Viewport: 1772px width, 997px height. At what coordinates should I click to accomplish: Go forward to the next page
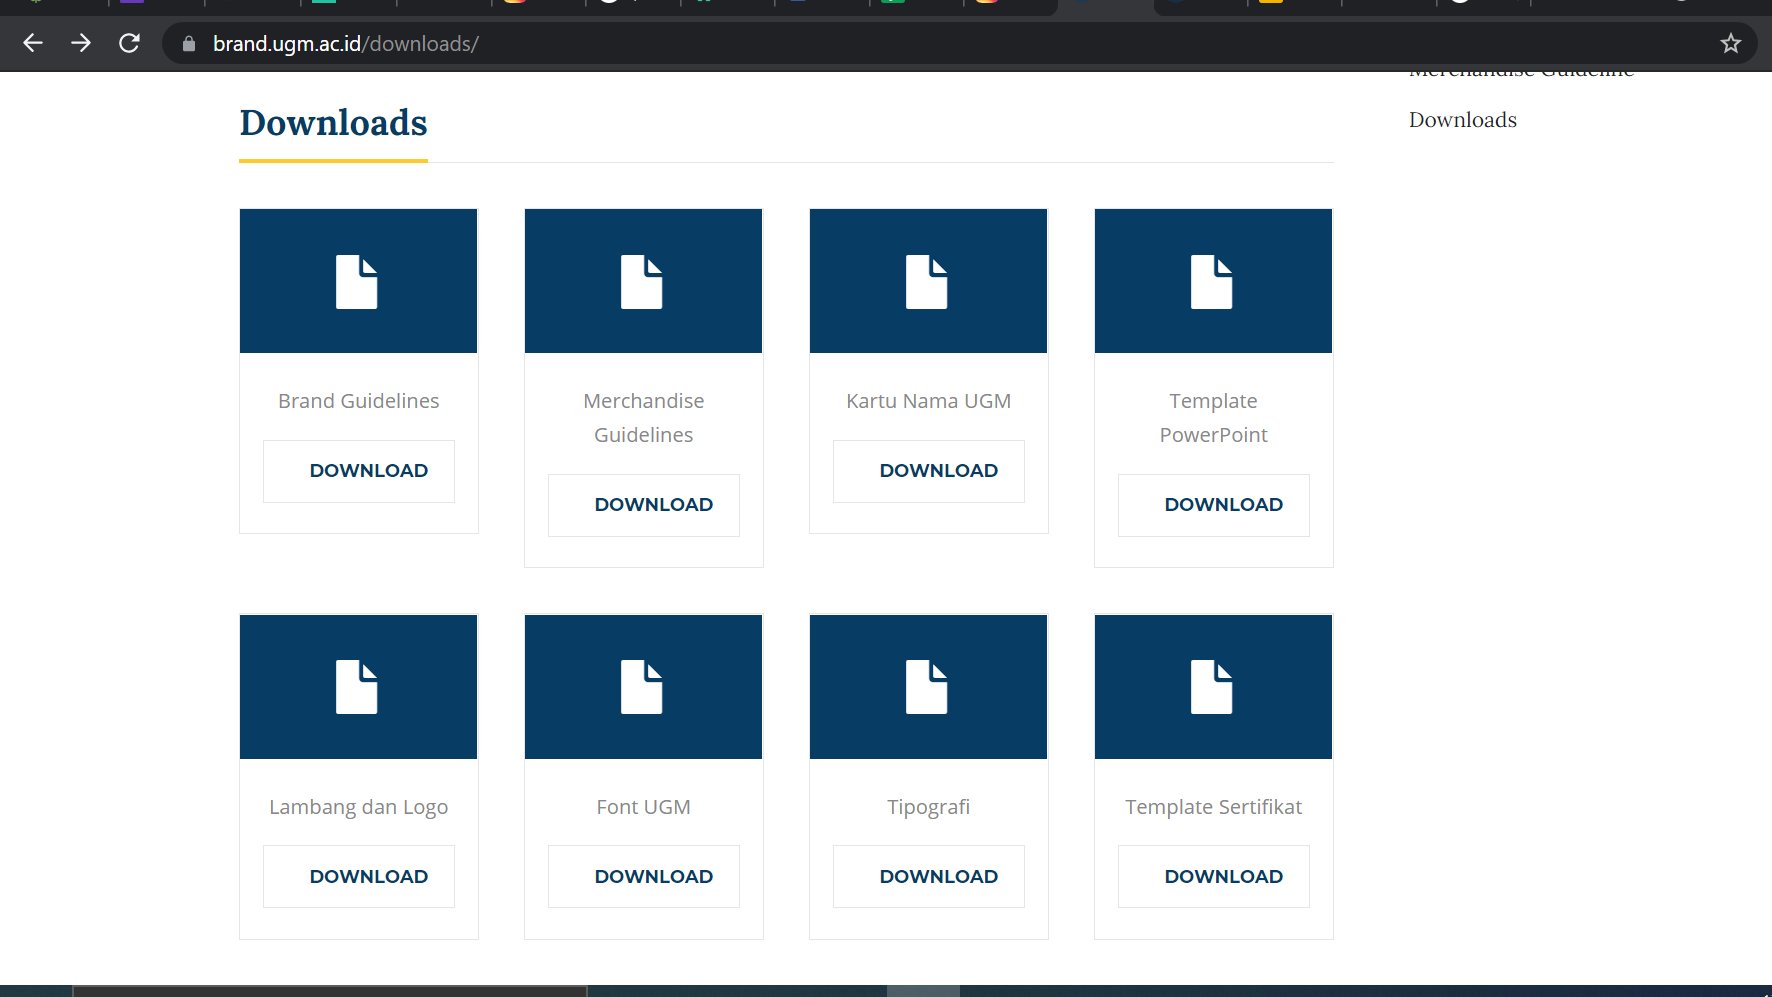81,43
